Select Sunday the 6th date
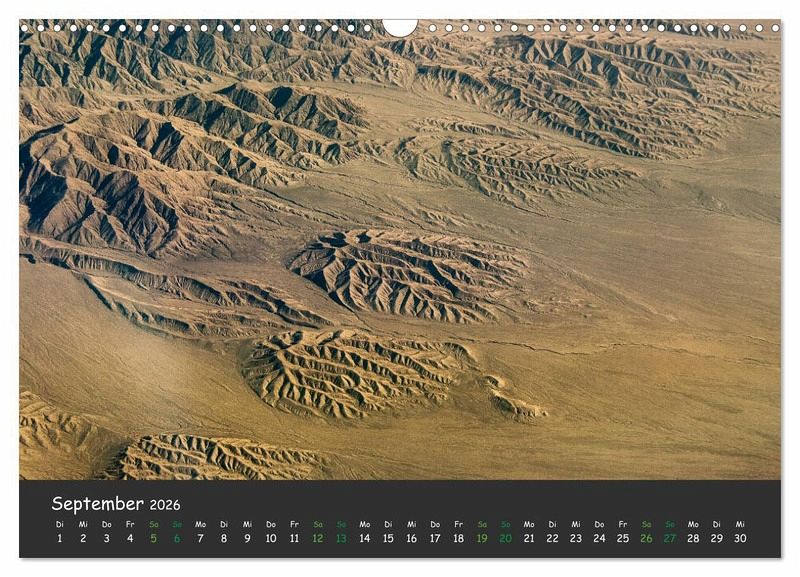Screen dimensions: 800x577 click(x=177, y=538)
